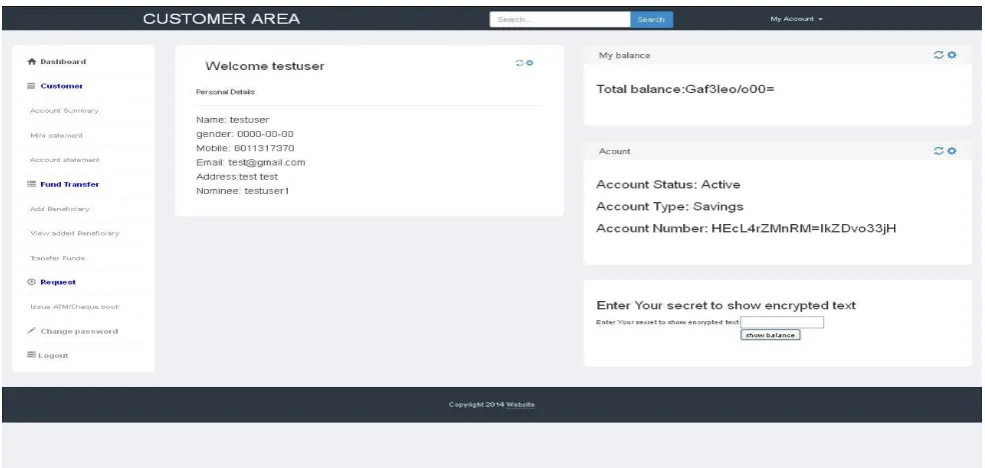Select the Request sidebar heading
The width and height of the screenshot is (985, 468).
(x=58, y=282)
